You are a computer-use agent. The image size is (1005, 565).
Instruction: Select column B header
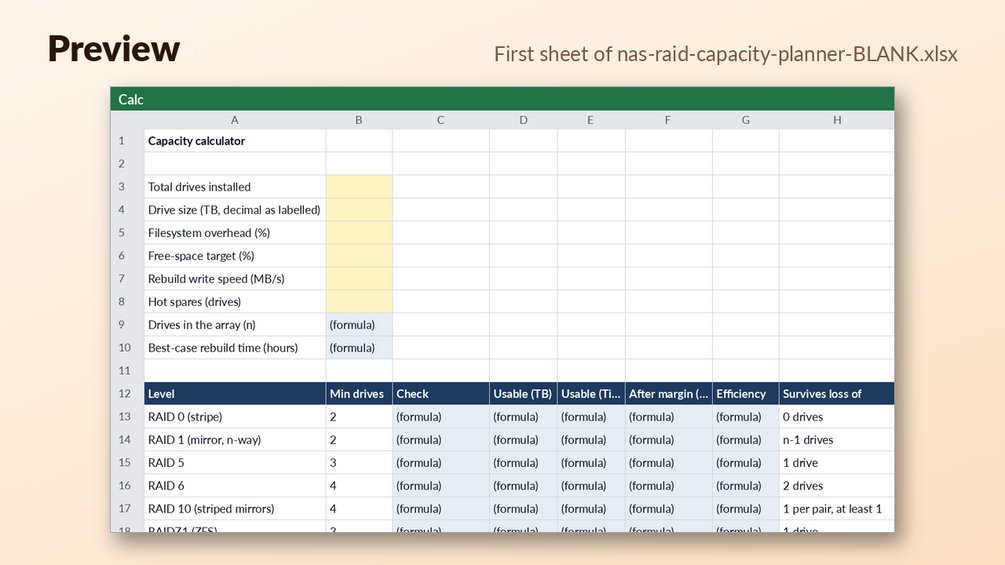click(359, 120)
